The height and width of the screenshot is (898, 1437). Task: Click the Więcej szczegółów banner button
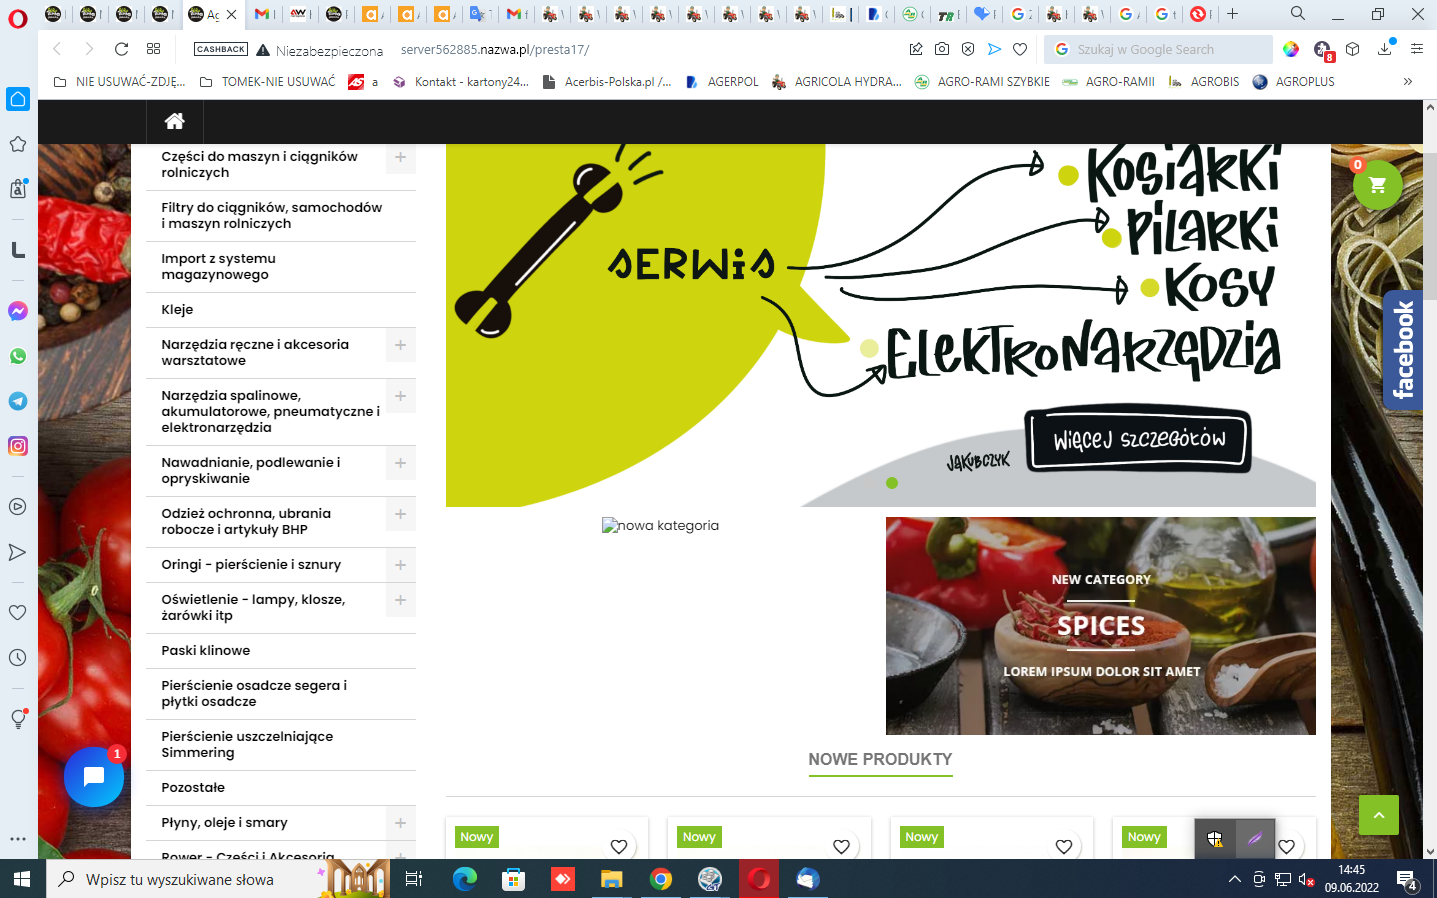(x=1139, y=440)
